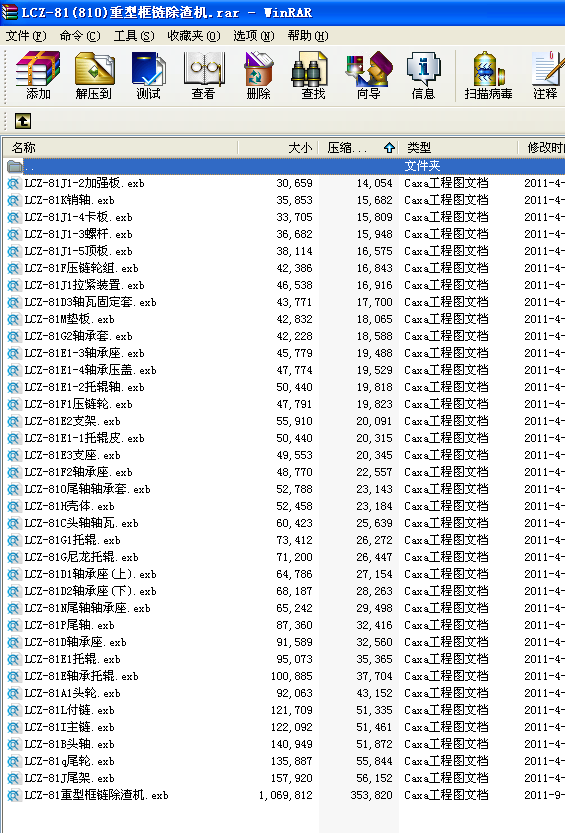Select file LCZ-81E1-3轴承座.exb
The height and width of the screenshot is (833, 565).
coord(84,353)
